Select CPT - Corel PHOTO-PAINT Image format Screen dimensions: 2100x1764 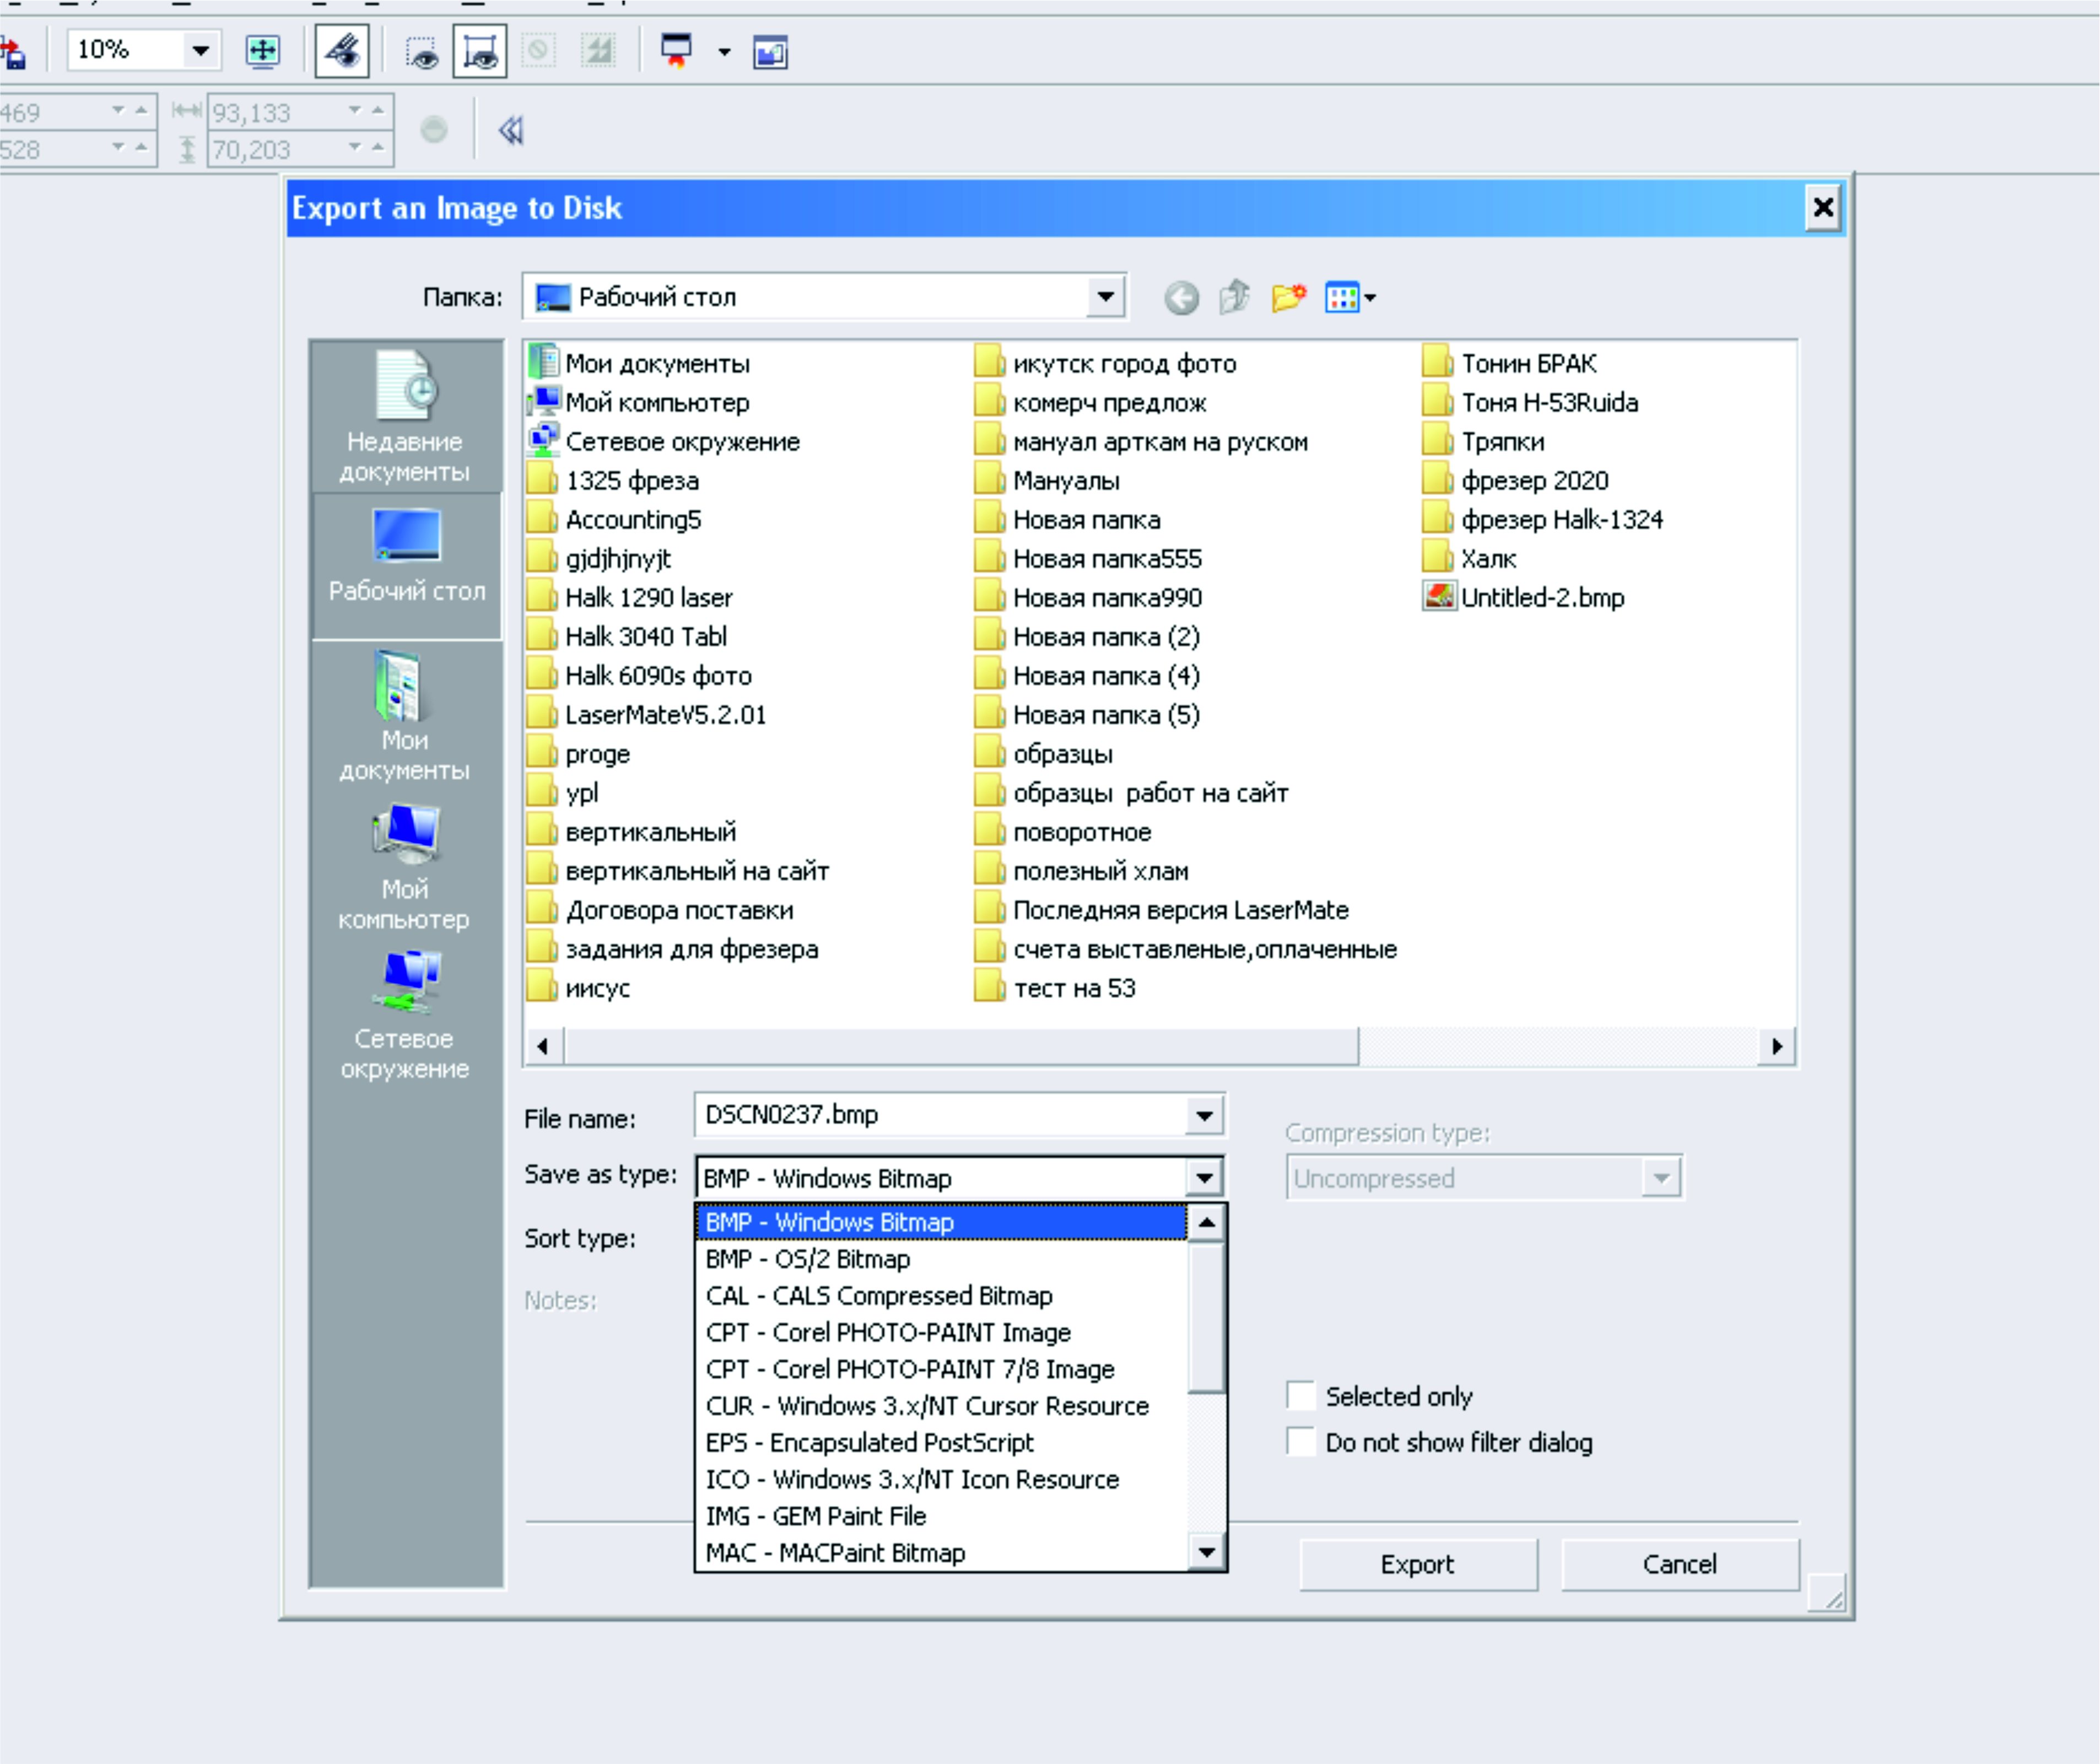[x=888, y=1332]
